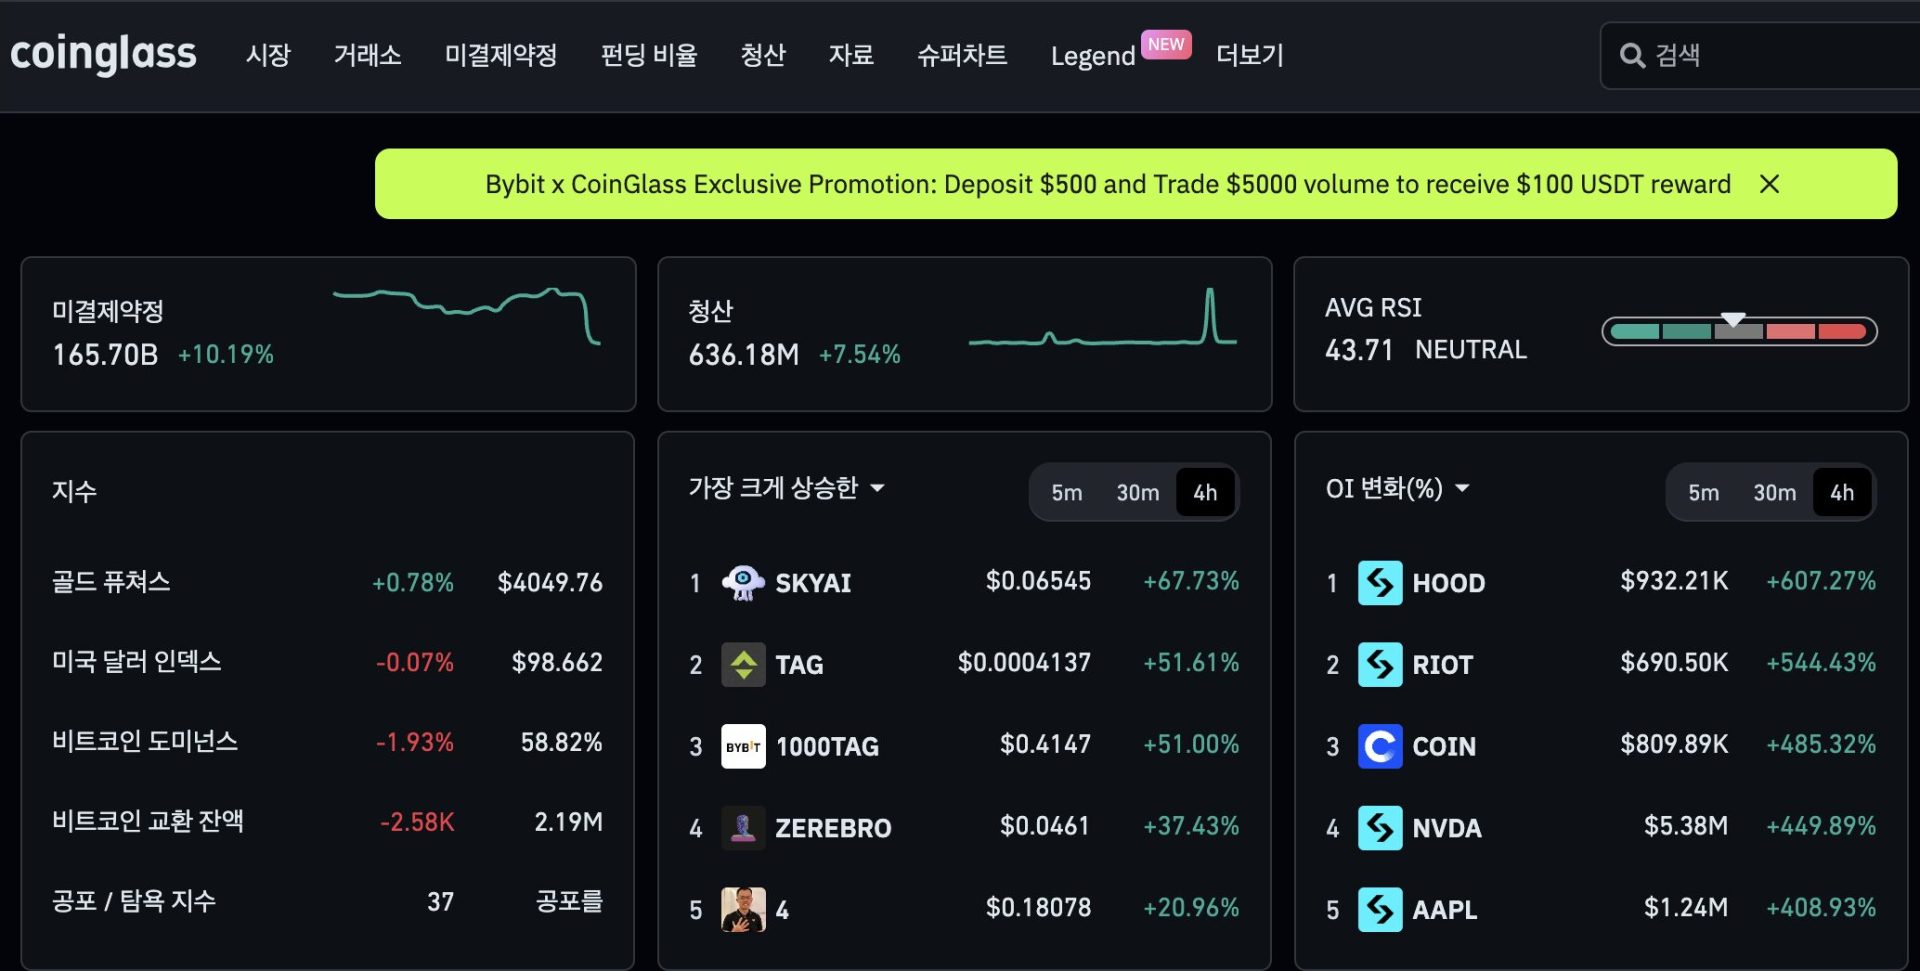
Task: Click the AVG RSI gauge bar
Action: (1739, 331)
